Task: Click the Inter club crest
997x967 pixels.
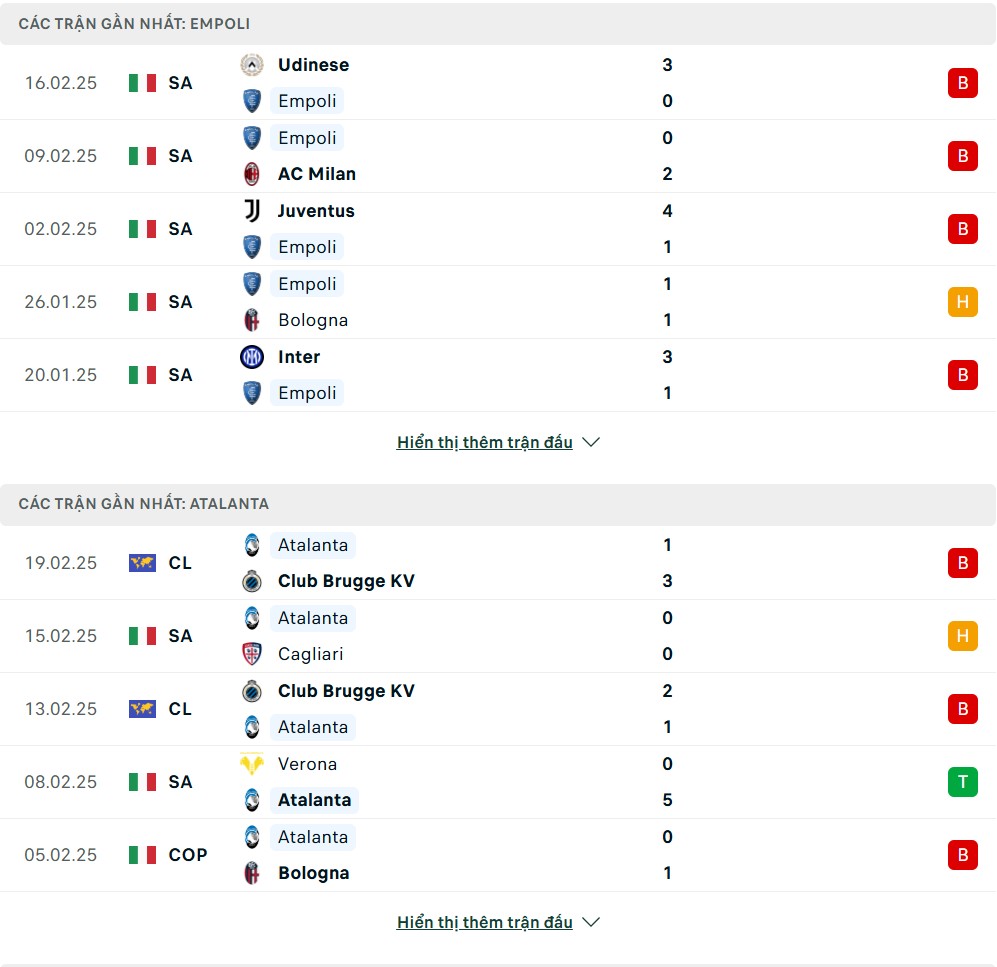Action: pyautogui.click(x=252, y=357)
